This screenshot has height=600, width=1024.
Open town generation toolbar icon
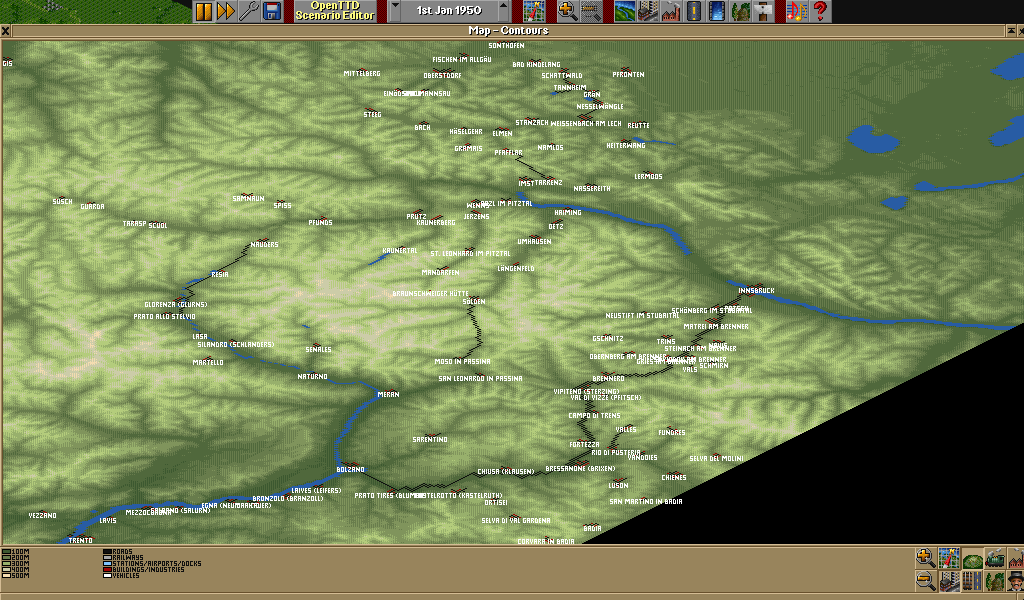(x=647, y=11)
